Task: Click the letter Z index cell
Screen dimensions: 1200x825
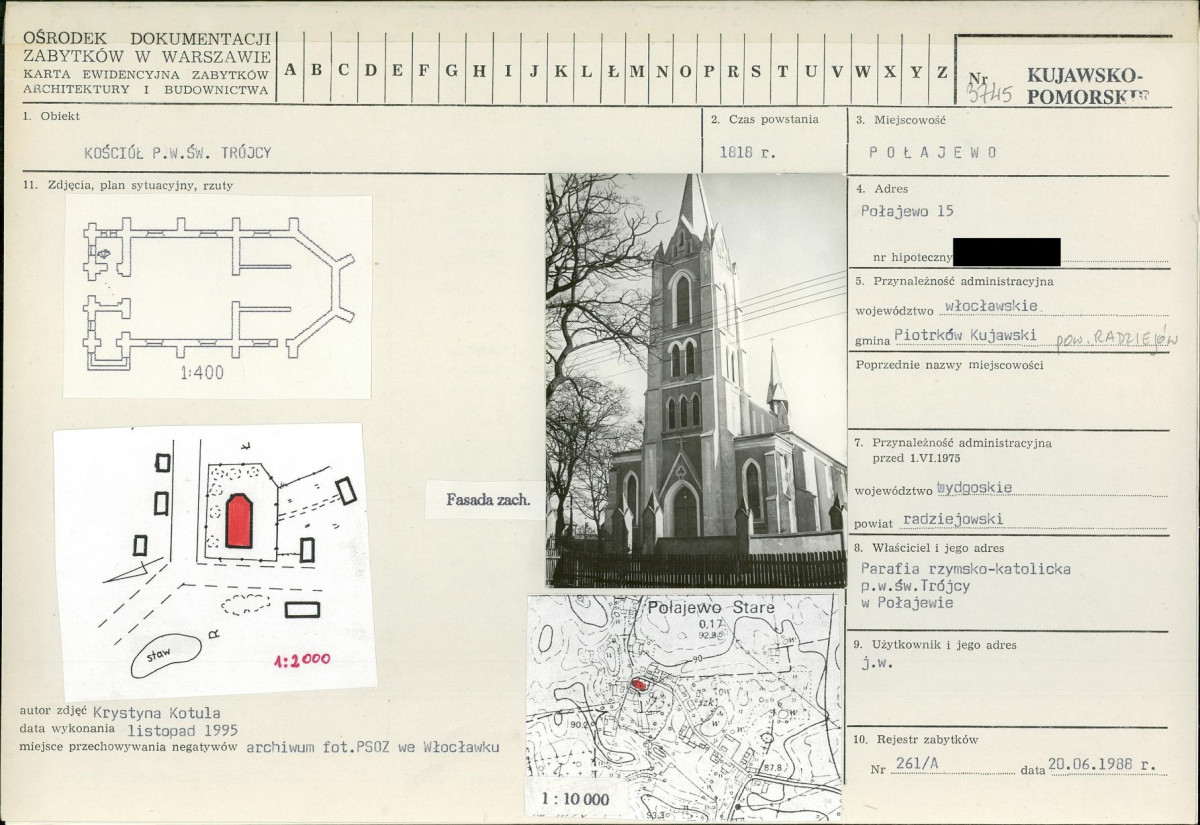Action: click(941, 70)
